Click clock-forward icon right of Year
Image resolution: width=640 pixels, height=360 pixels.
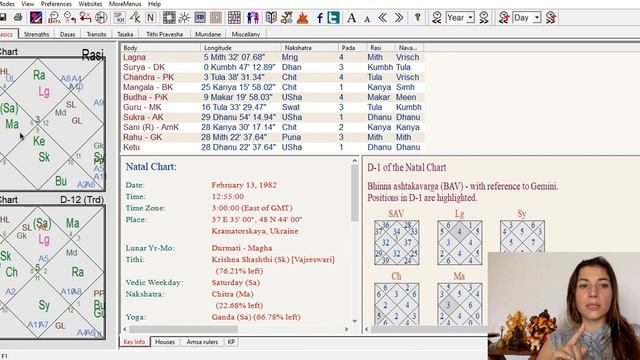coord(484,18)
